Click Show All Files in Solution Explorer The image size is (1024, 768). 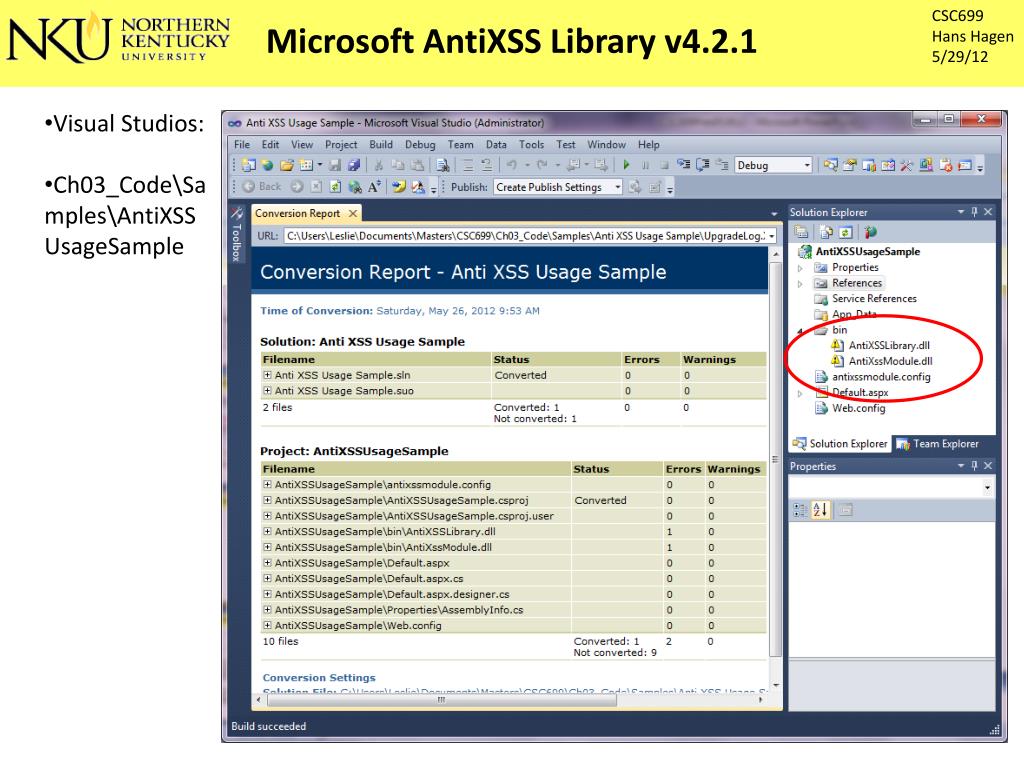[x=826, y=232]
